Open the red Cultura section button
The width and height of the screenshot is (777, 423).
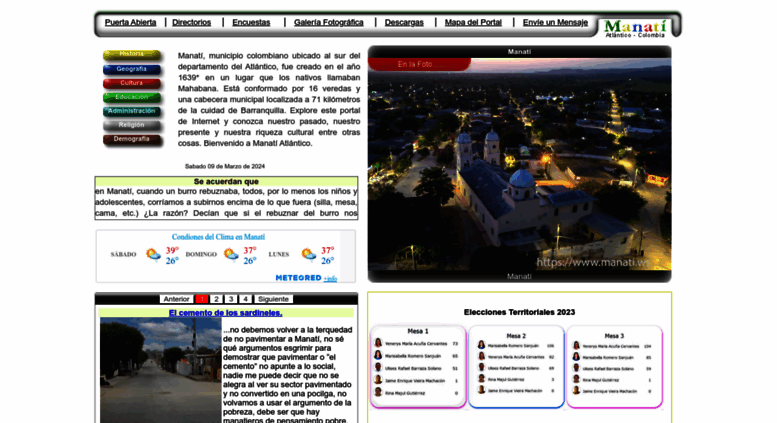[132, 83]
